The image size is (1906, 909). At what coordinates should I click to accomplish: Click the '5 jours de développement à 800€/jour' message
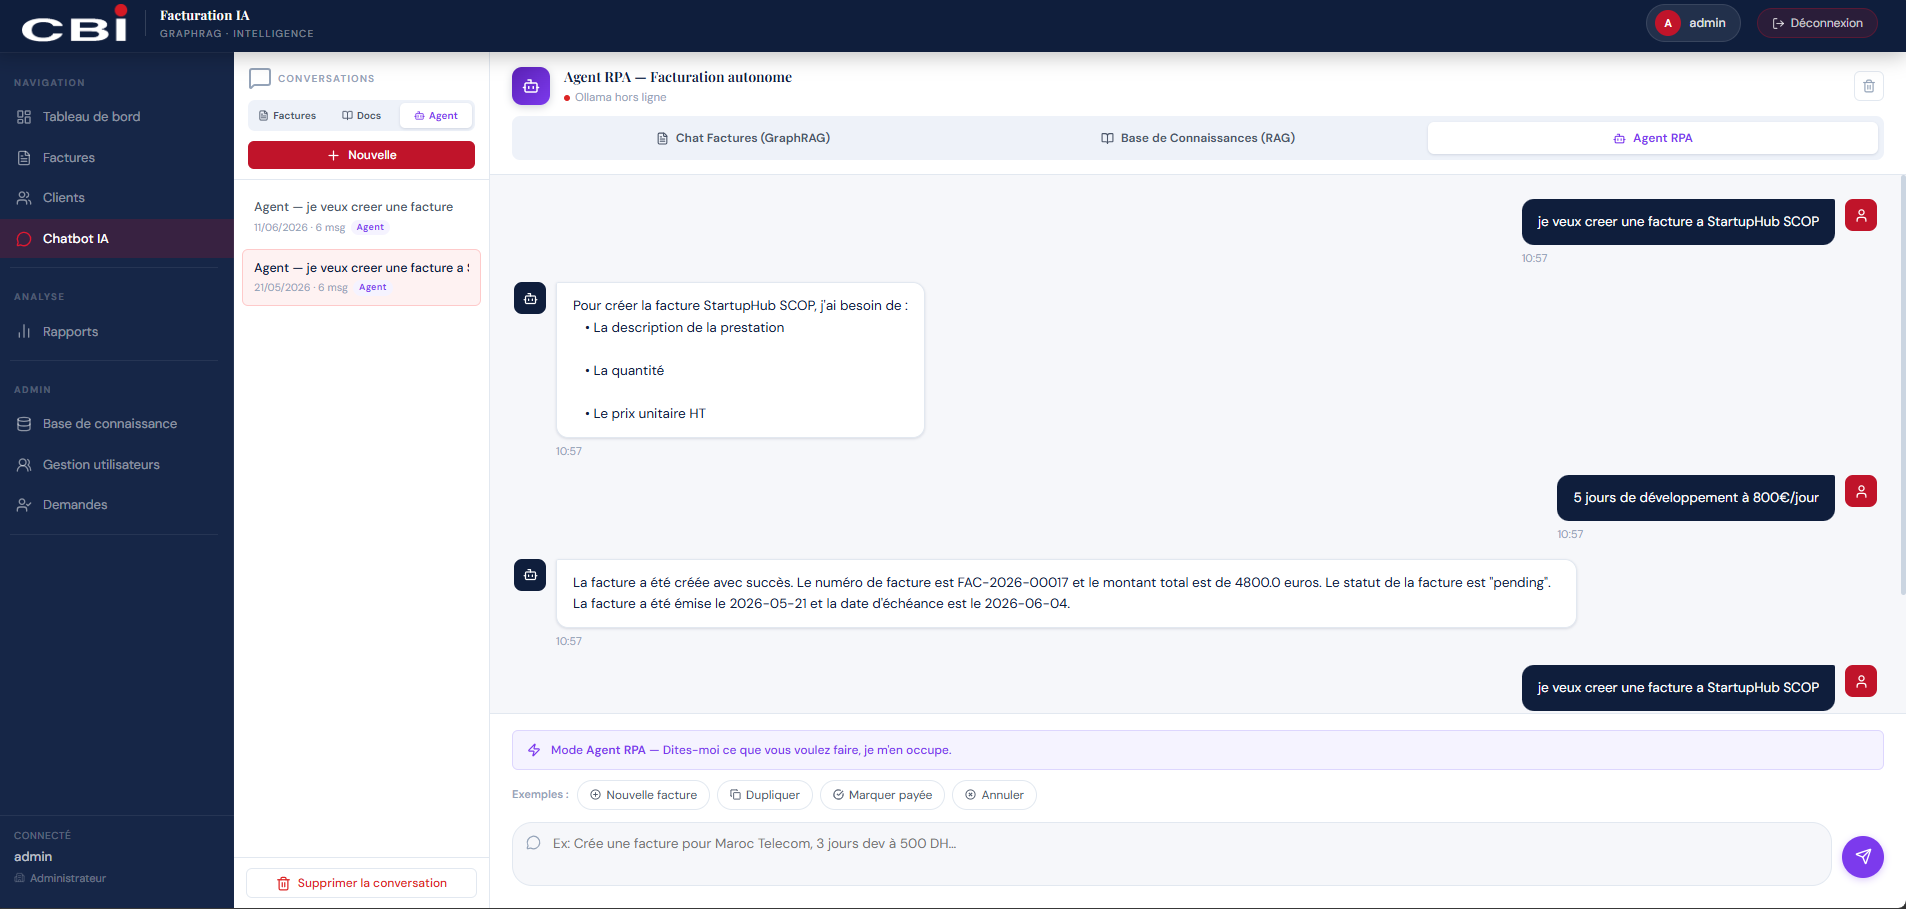[x=1695, y=498]
